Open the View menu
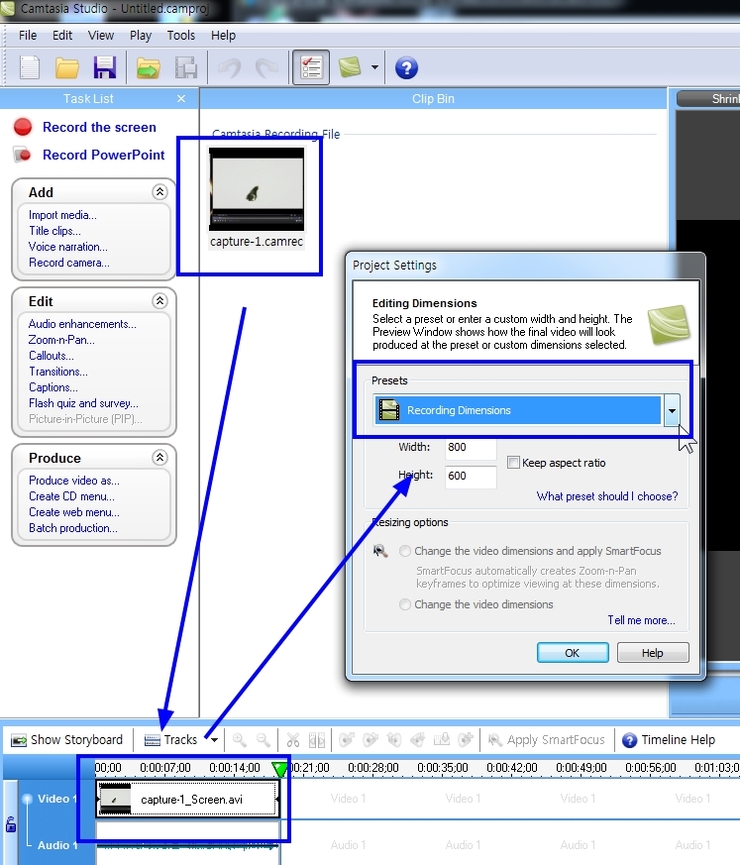The width and height of the screenshot is (740, 865). point(100,35)
